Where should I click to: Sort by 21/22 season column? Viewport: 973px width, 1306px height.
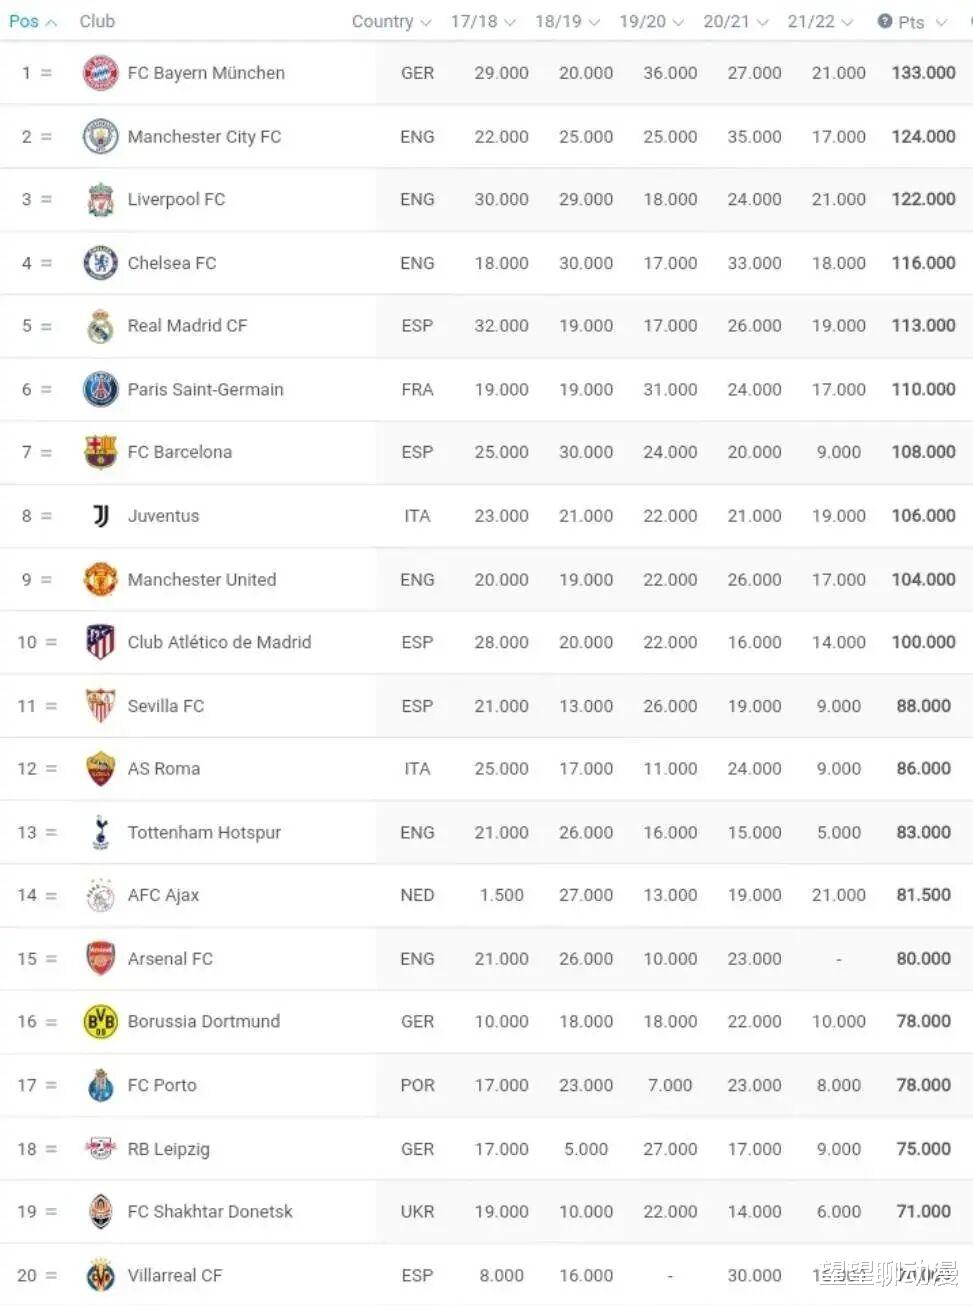tap(820, 21)
